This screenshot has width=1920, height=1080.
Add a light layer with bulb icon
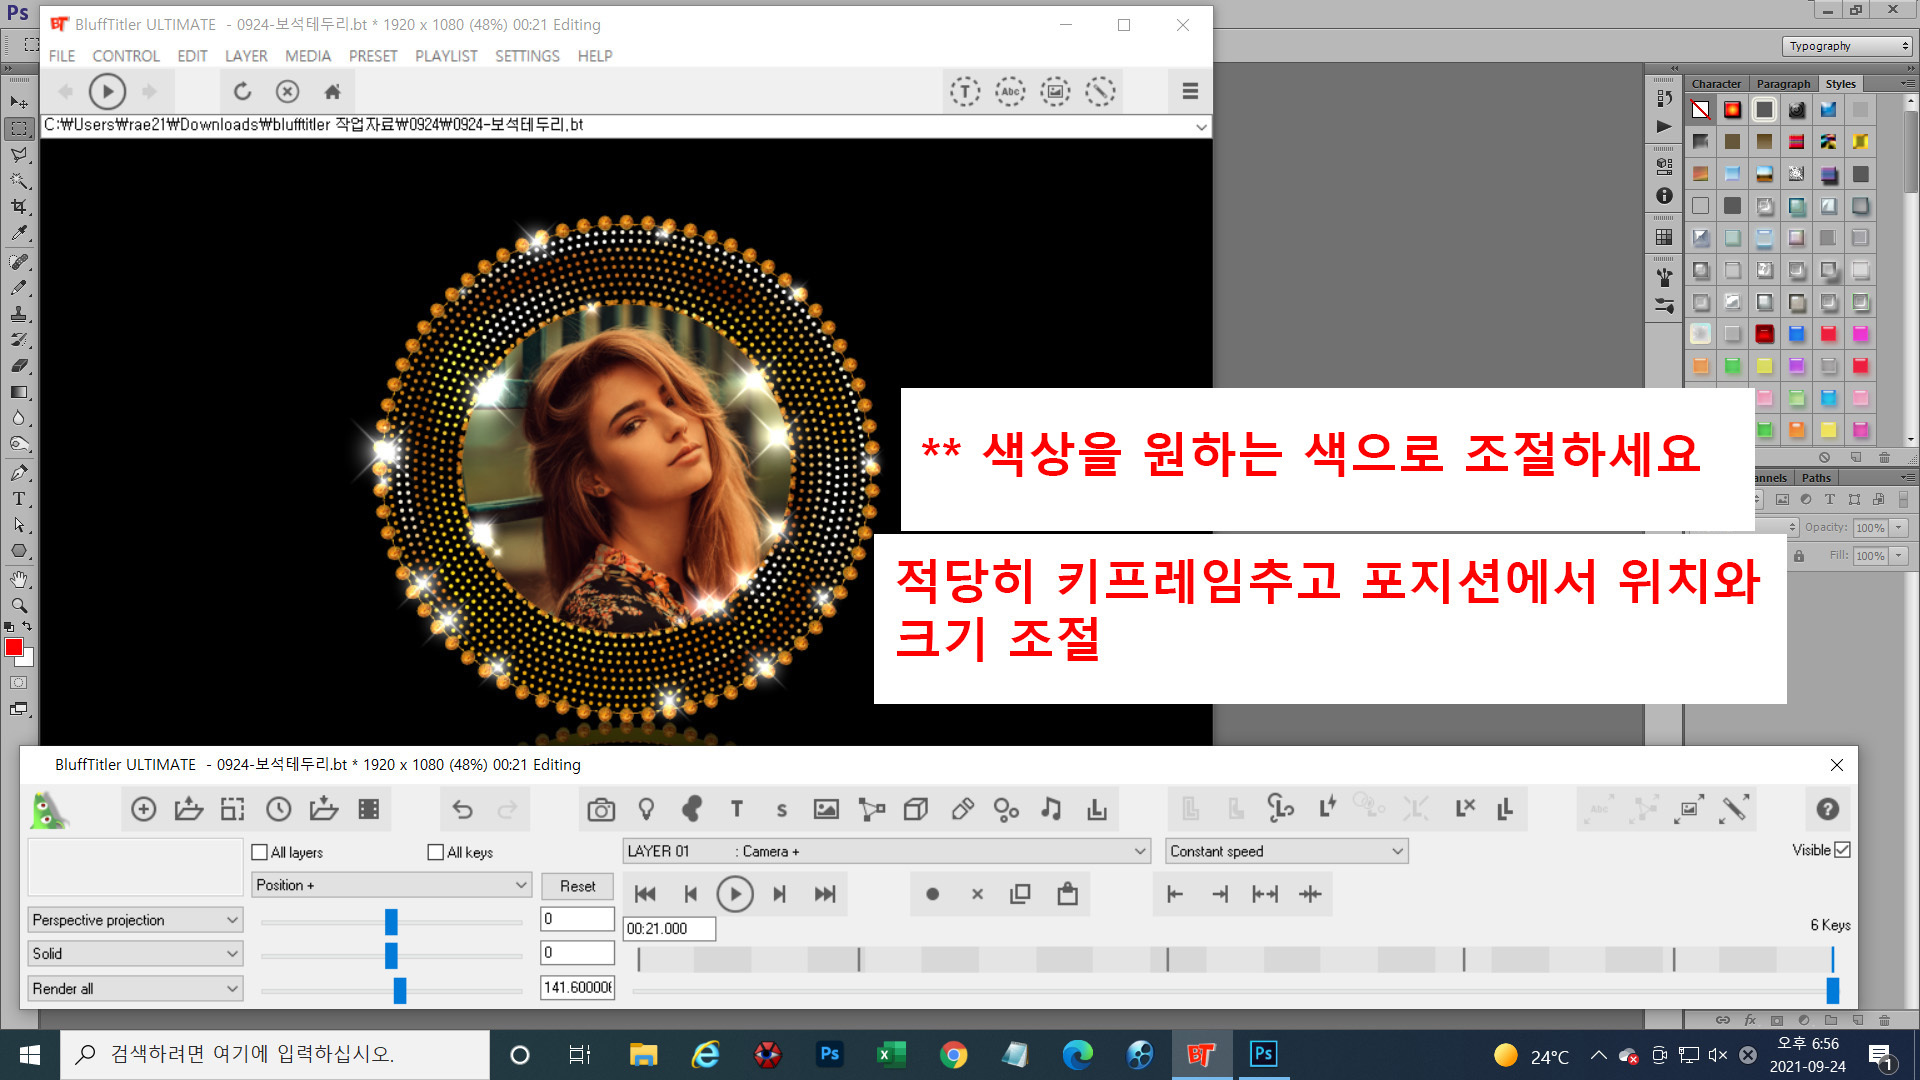646,810
